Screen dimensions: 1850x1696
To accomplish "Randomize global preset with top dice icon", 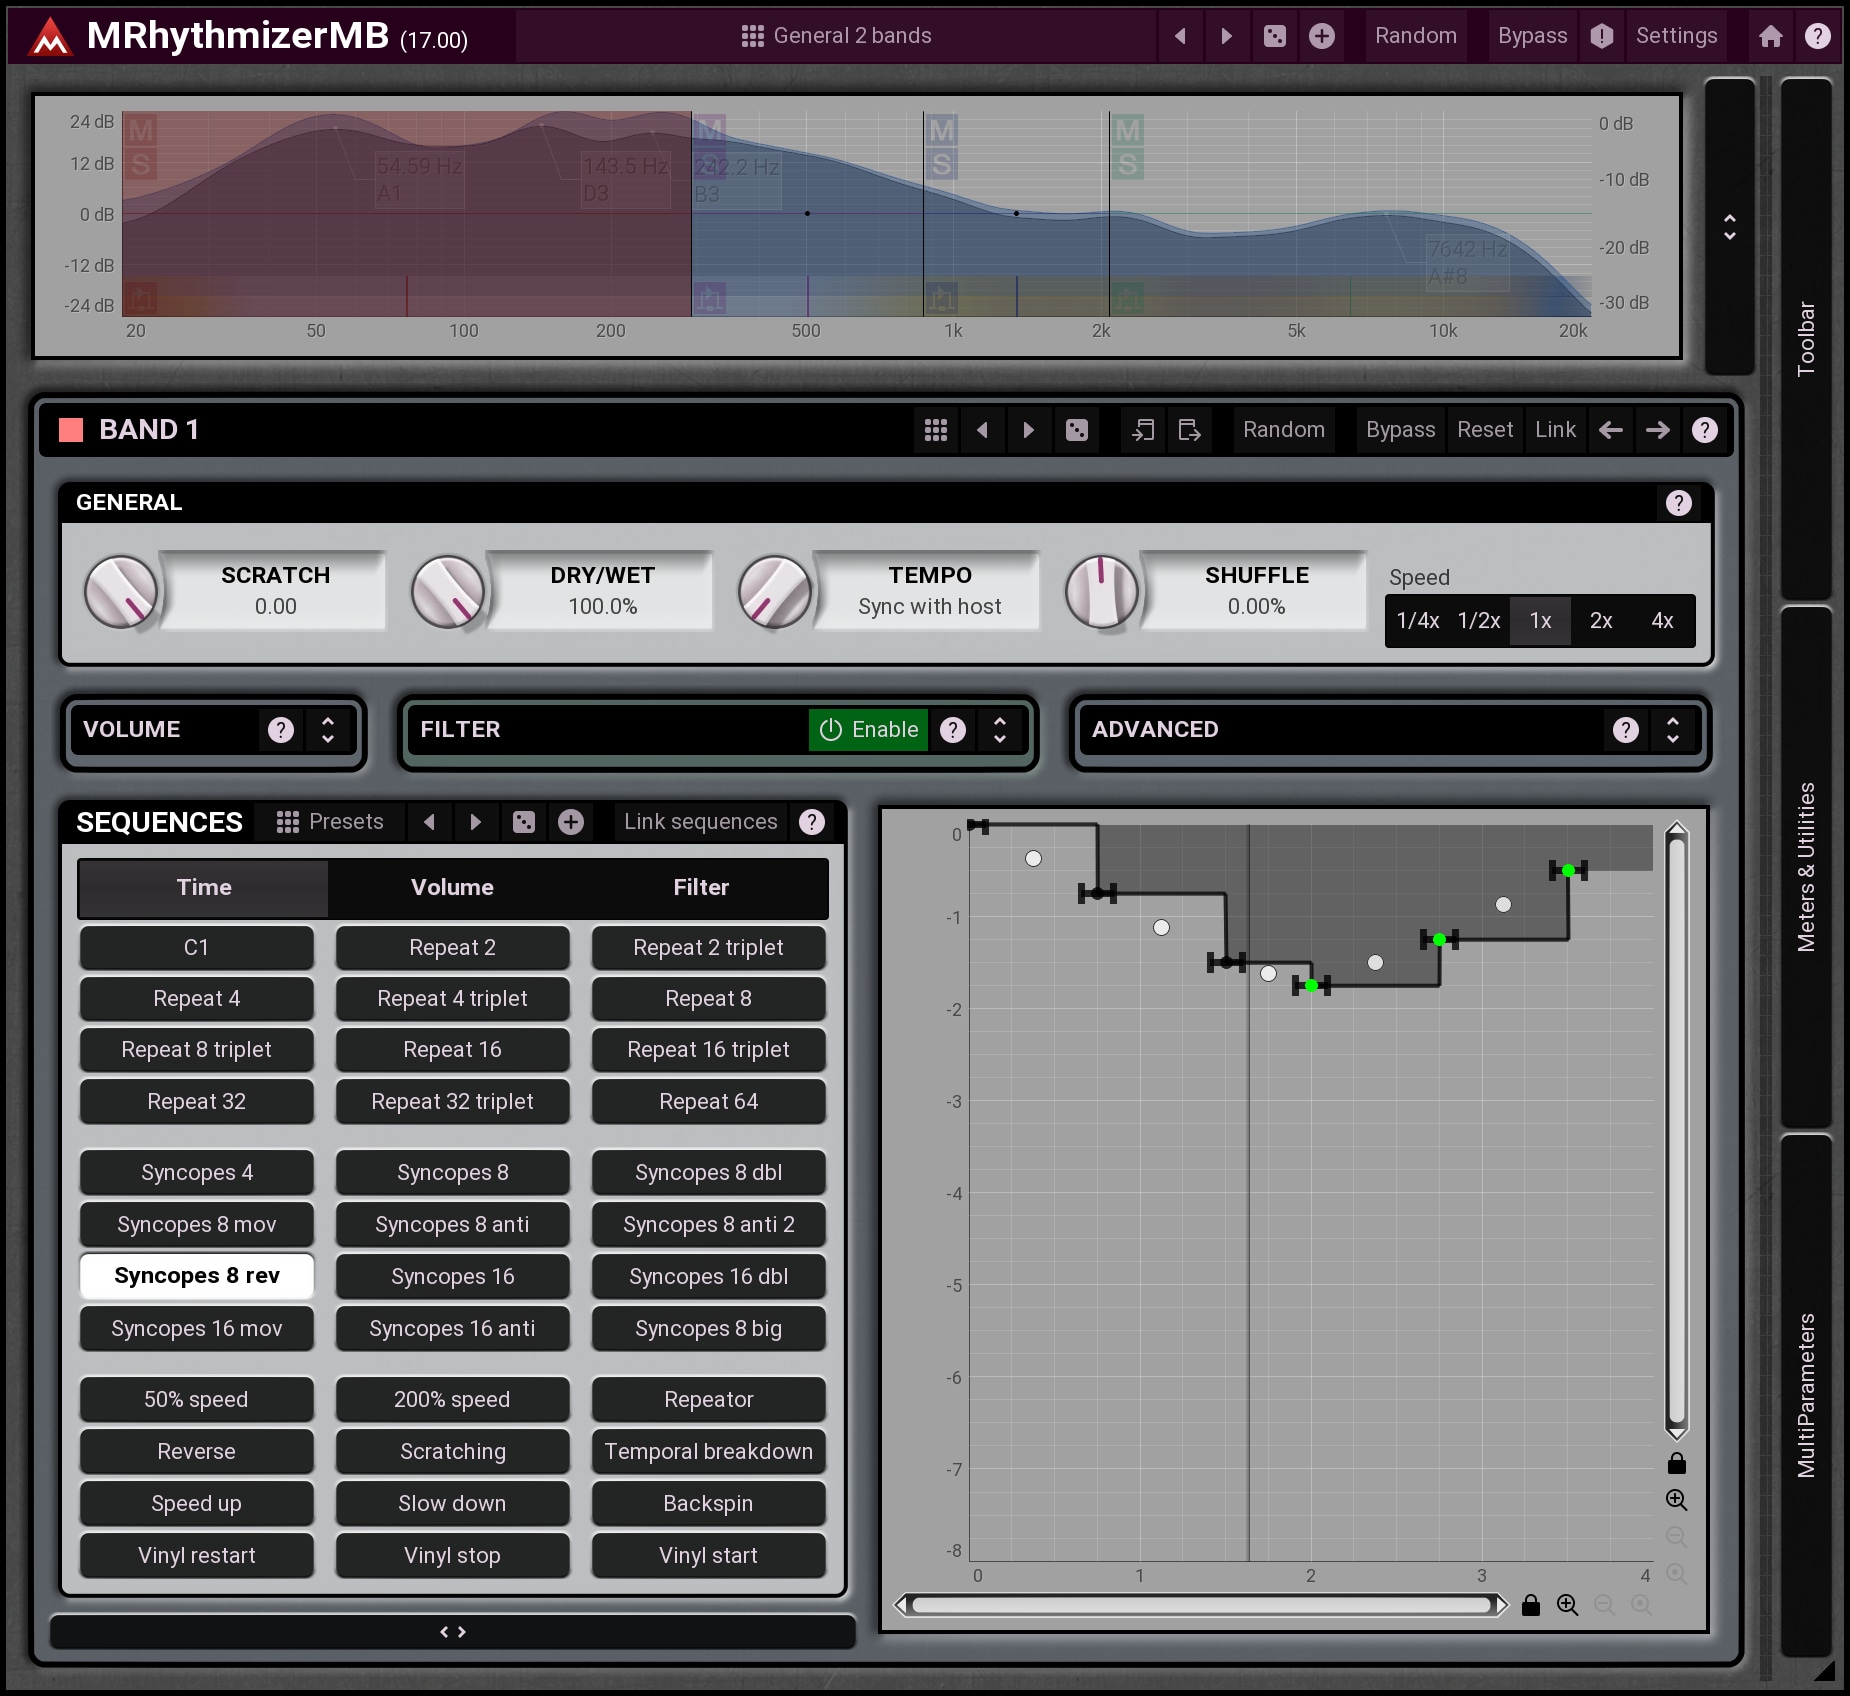I will click(1275, 36).
